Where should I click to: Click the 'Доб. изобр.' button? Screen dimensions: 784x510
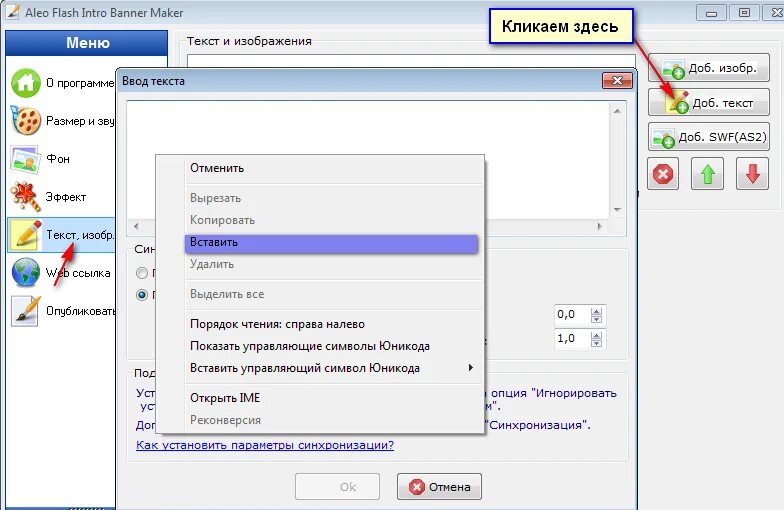[x=708, y=68]
